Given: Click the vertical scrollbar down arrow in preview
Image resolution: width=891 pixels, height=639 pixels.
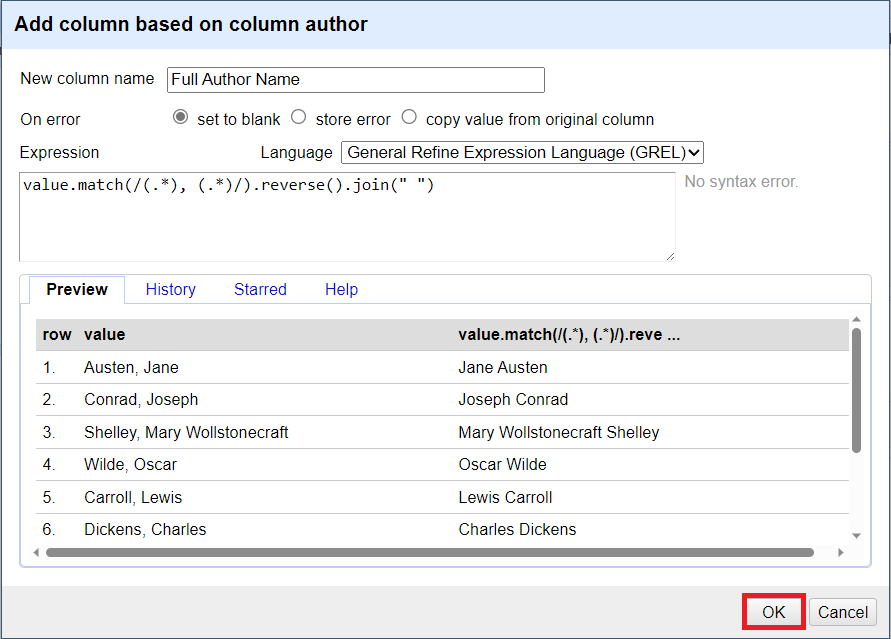Looking at the screenshot, I should [x=855, y=537].
